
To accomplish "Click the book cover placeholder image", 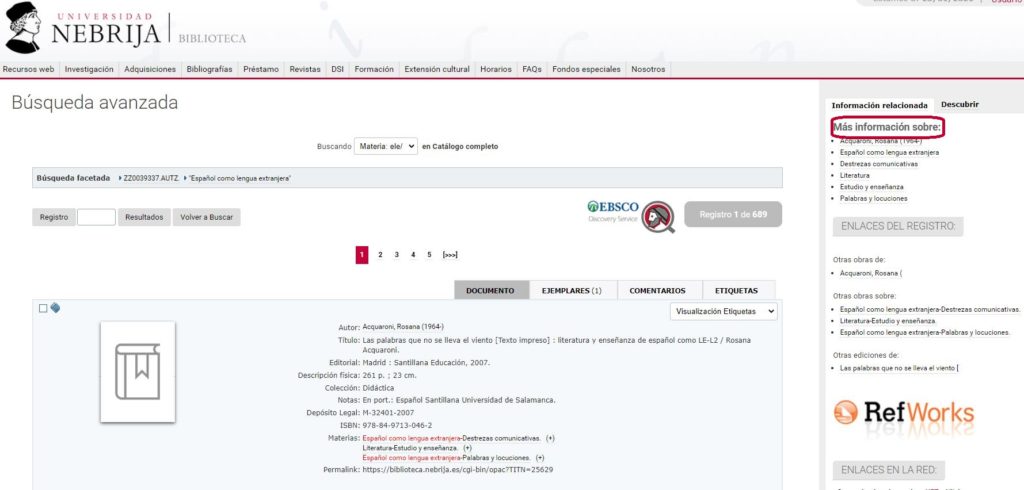I will [x=138, y=372].
